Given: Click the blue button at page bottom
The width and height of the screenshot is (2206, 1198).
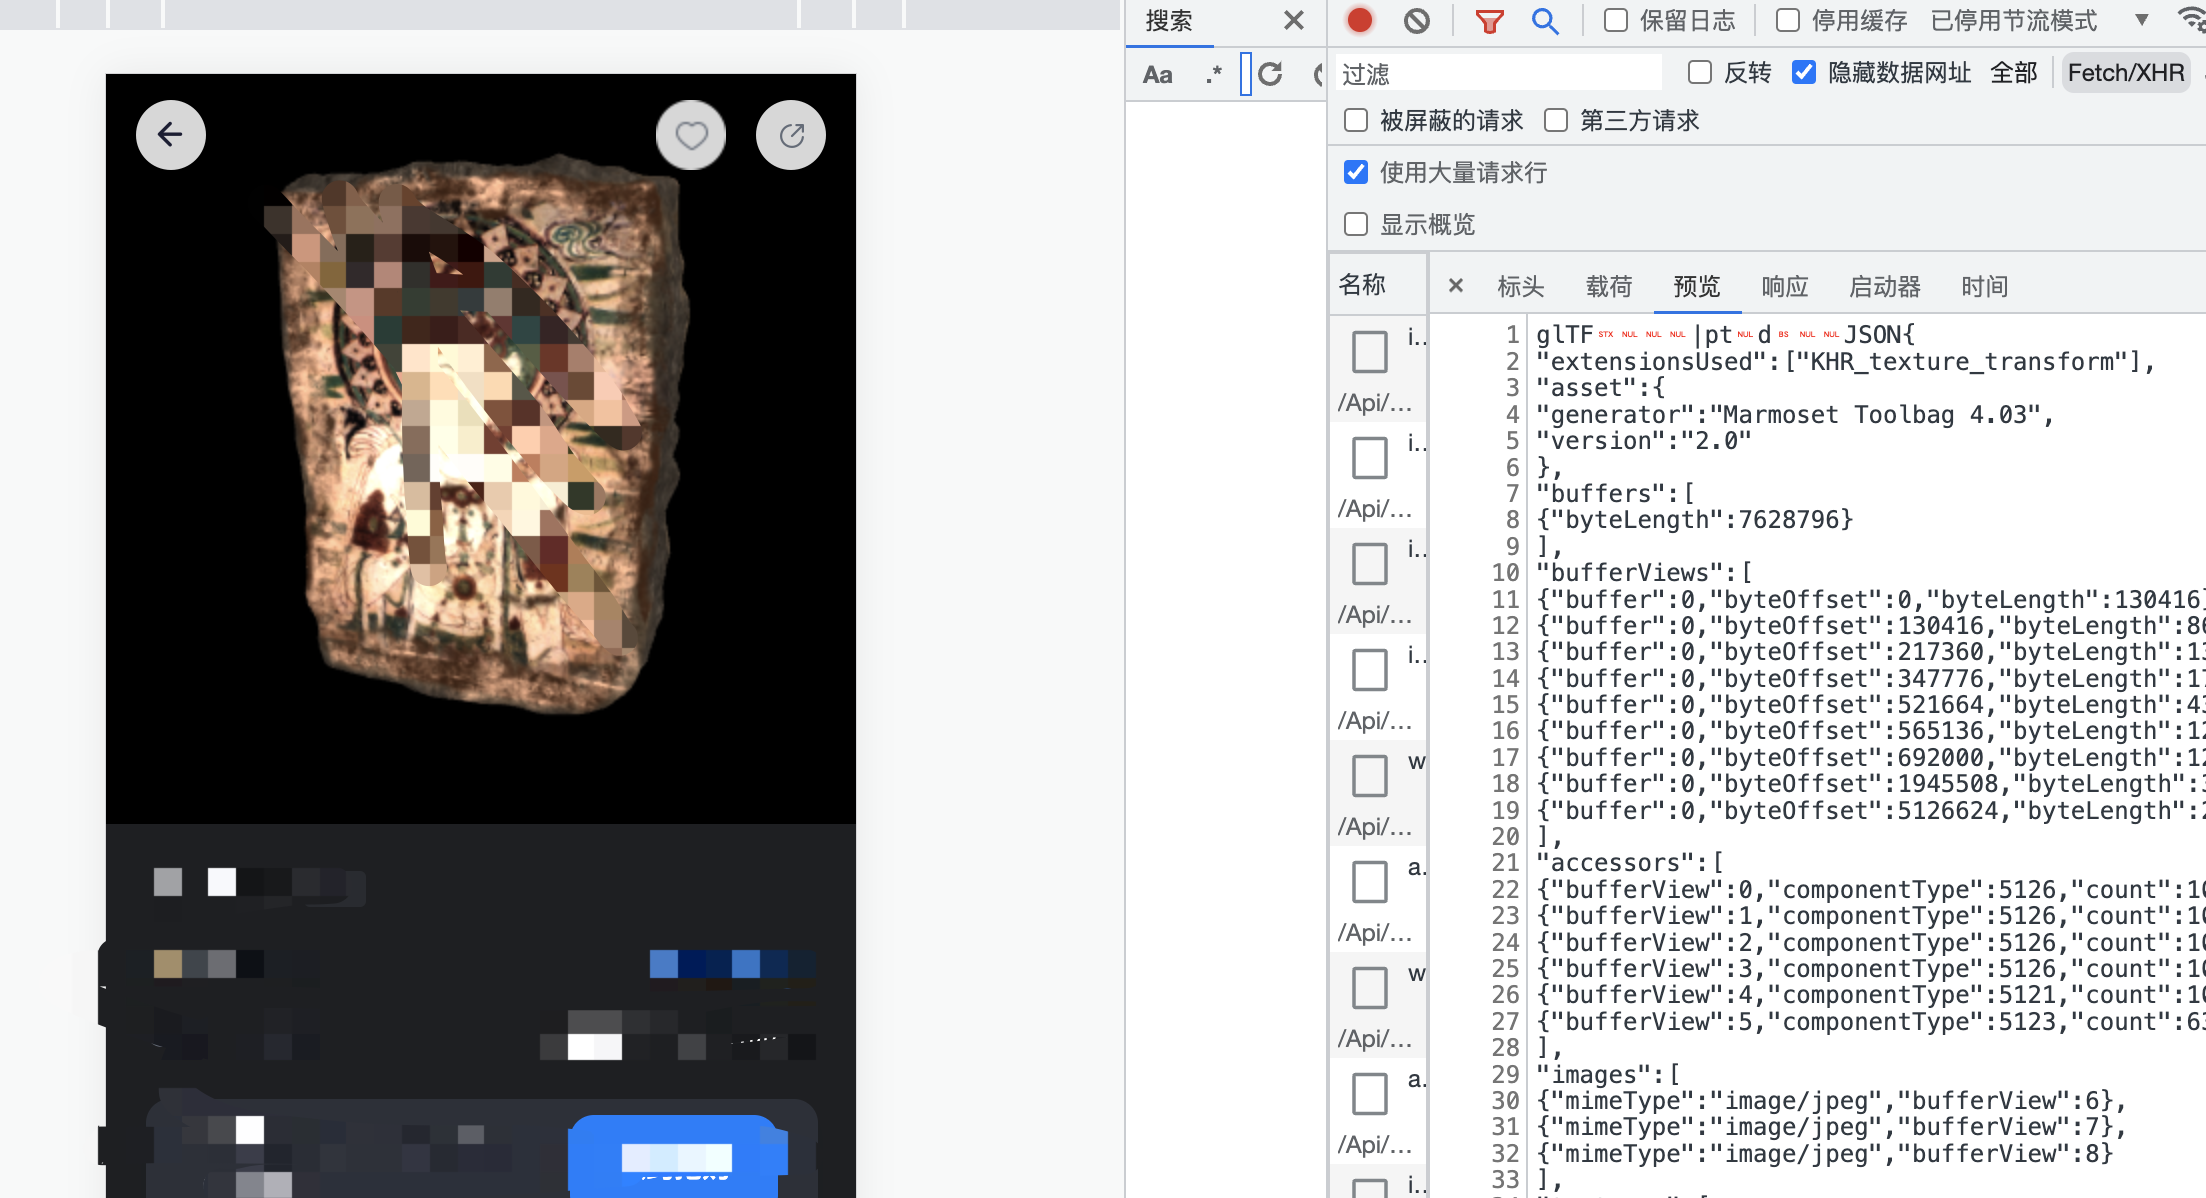Looking at the screenshot, I should point(676,1156).
